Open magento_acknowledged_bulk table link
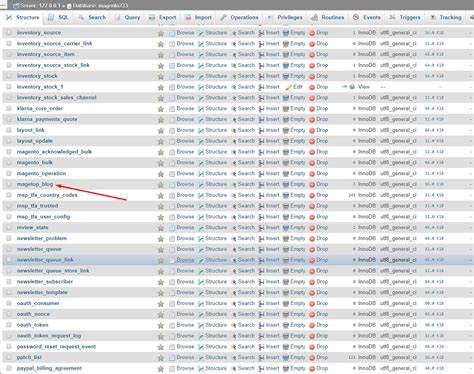This screenshot has width=474, height=374. click(x=54, y=152)
